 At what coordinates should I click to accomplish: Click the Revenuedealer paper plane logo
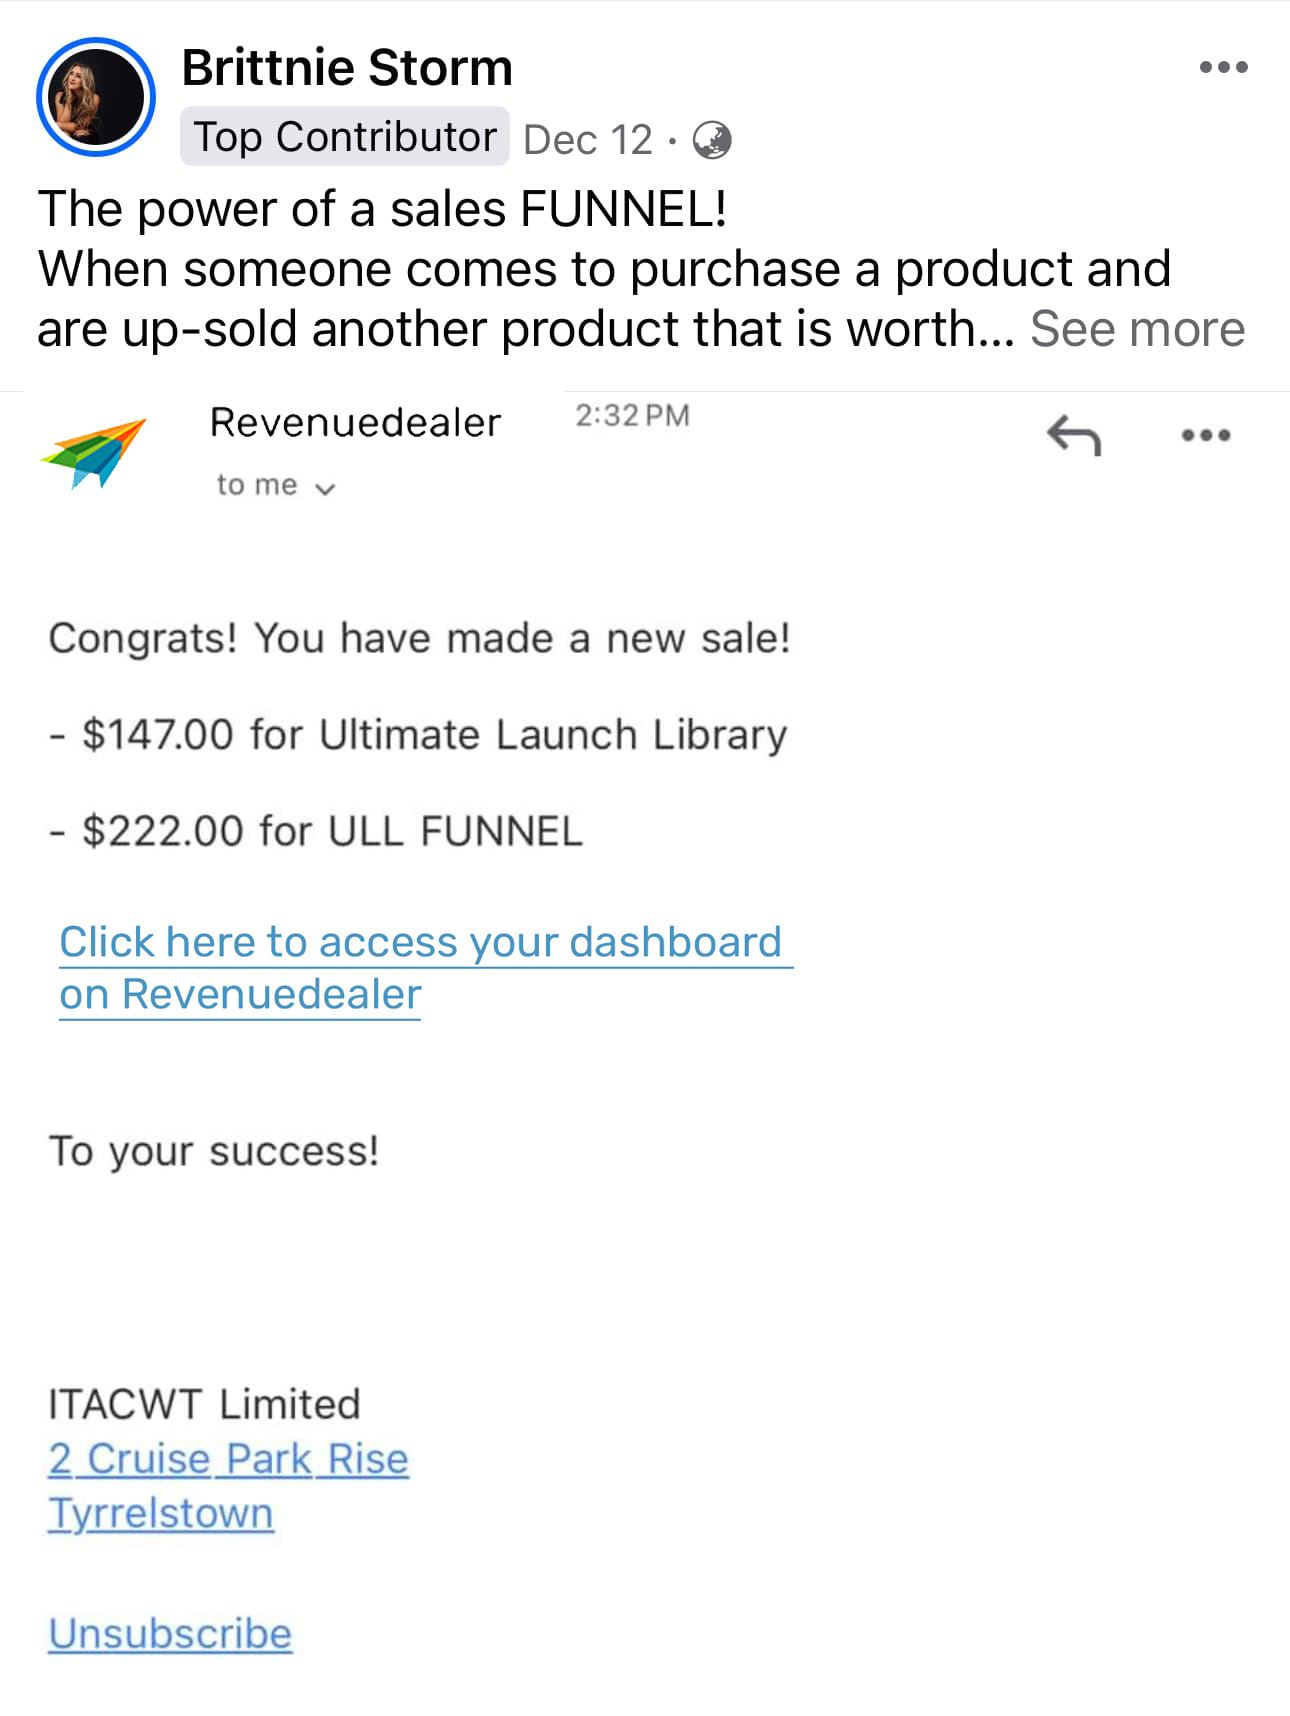(94, 452)
